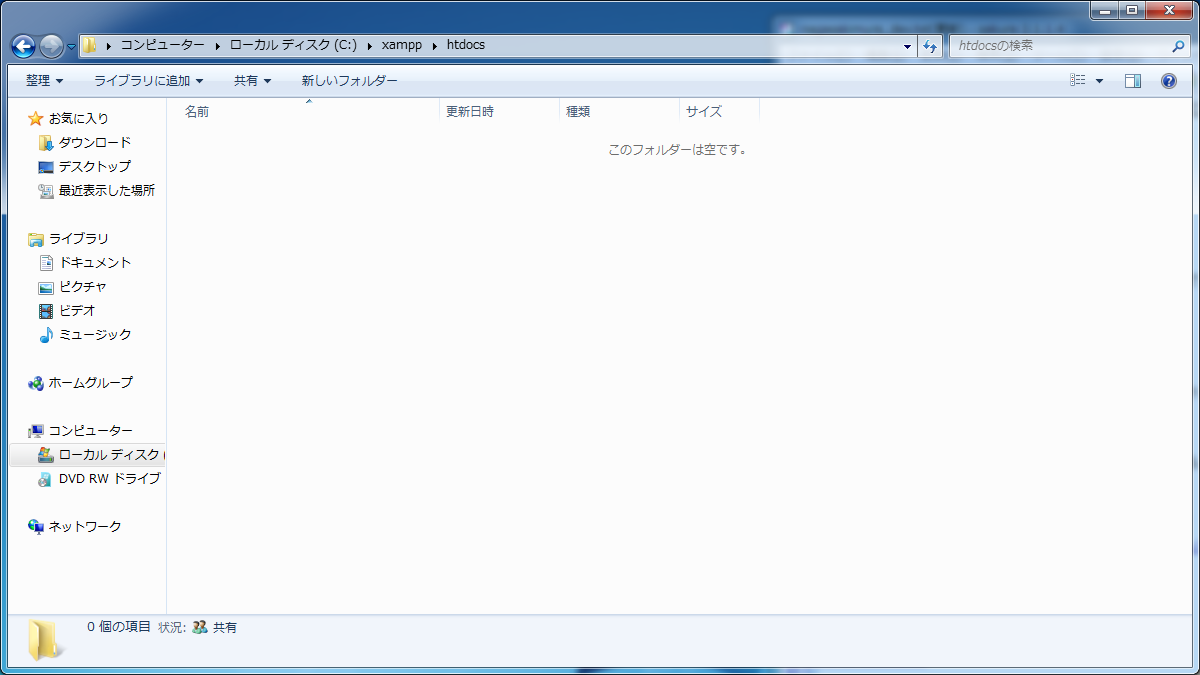
Task: Click the htdocsの検索 search field
Action: 1060,46
